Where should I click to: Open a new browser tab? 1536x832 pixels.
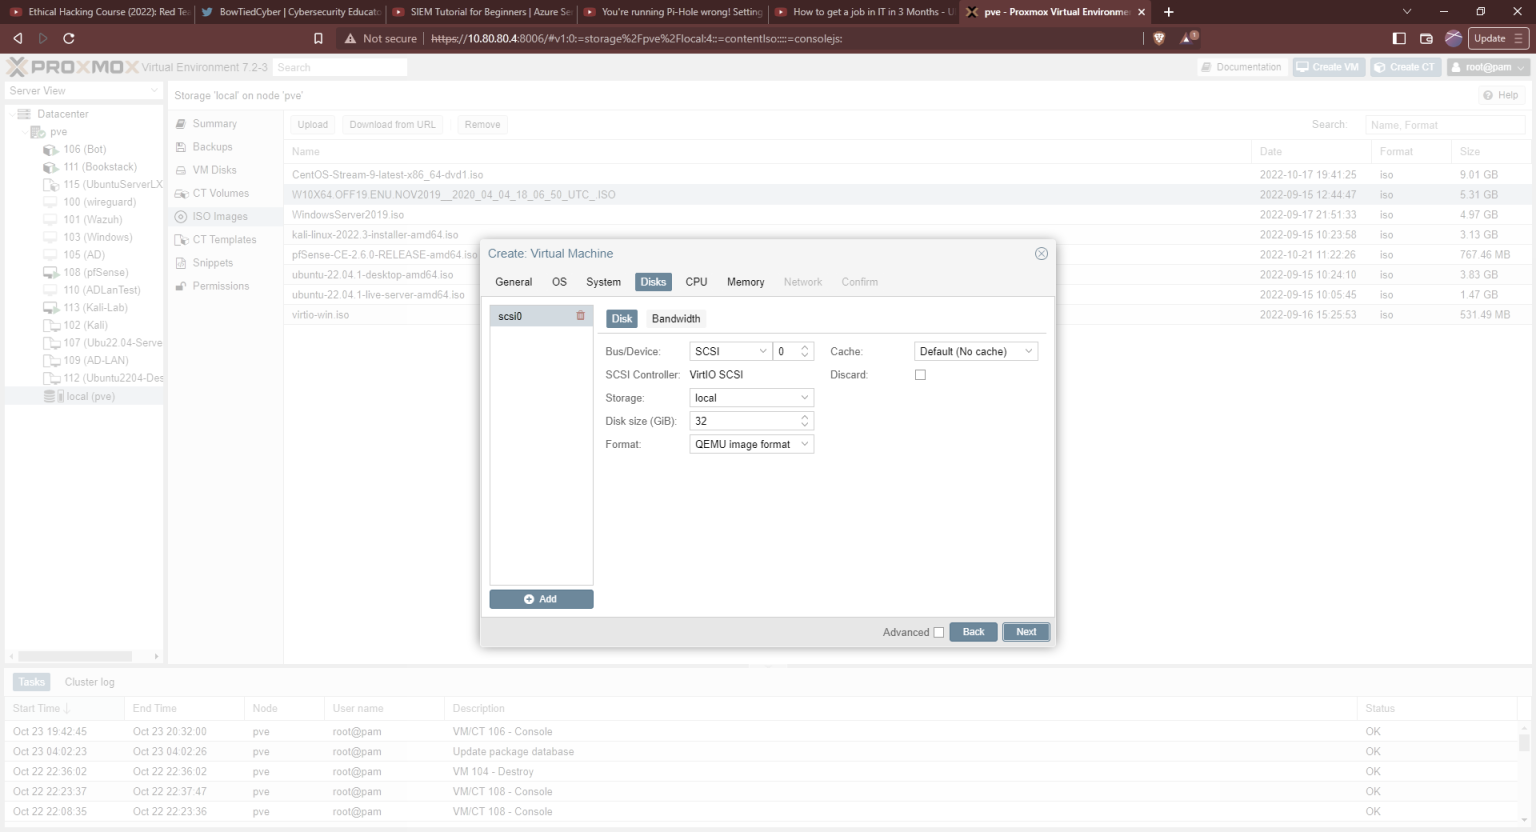coord(1168,12)
